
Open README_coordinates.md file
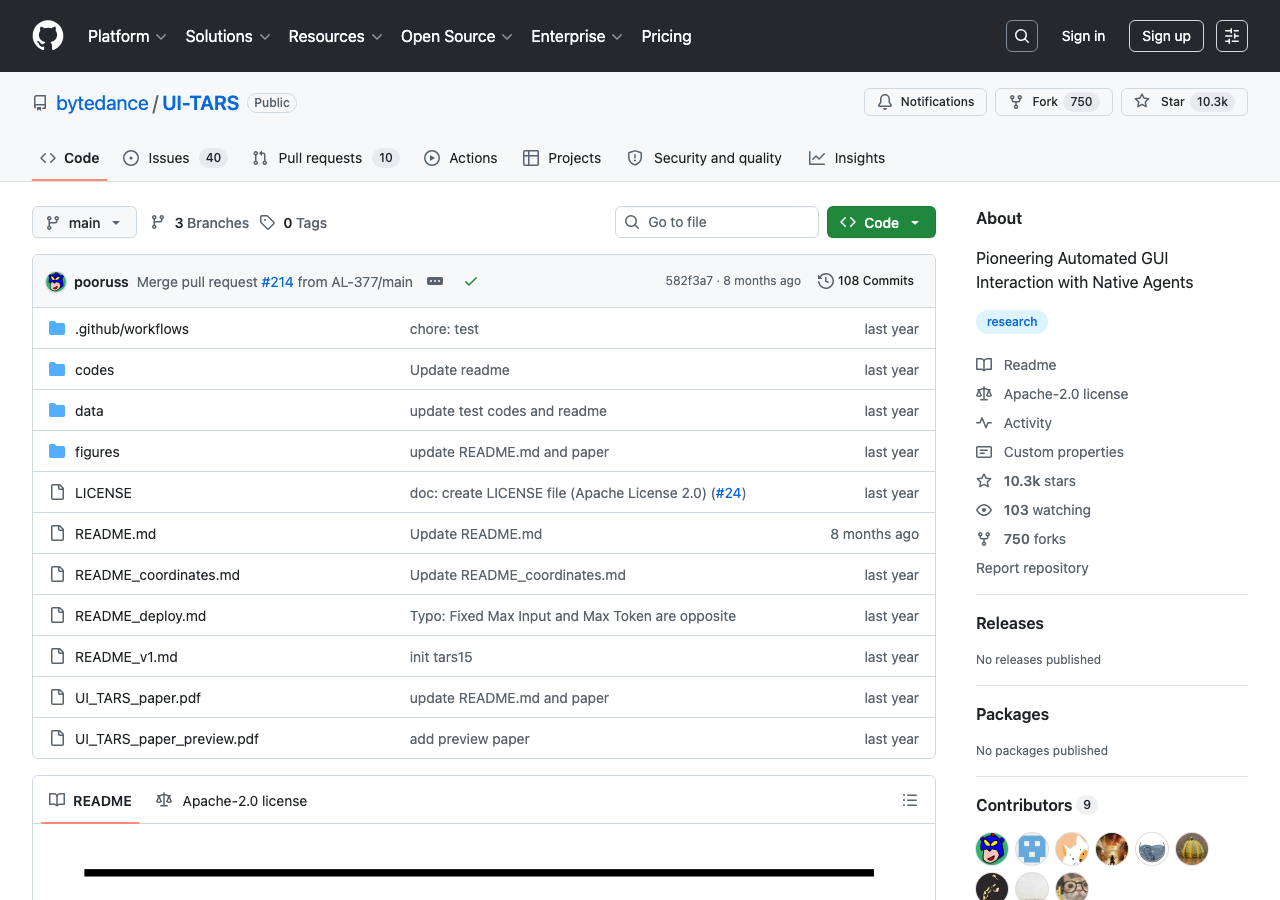tap(157, 575)
